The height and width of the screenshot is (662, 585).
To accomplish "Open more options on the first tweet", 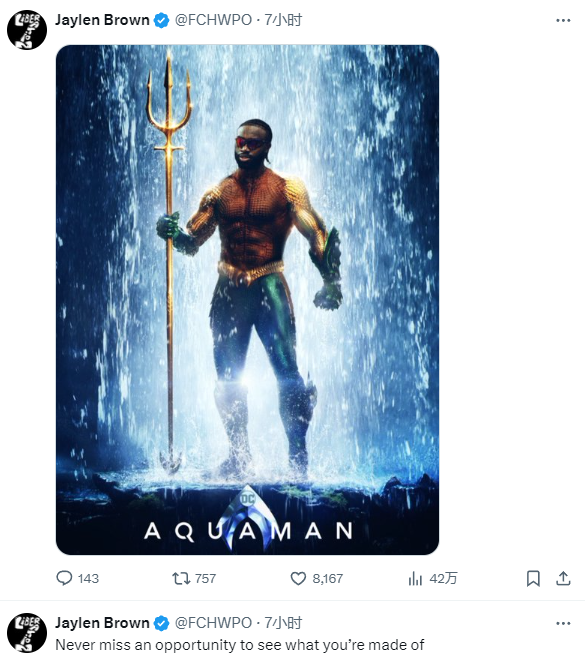I will [x=563, y=20].
